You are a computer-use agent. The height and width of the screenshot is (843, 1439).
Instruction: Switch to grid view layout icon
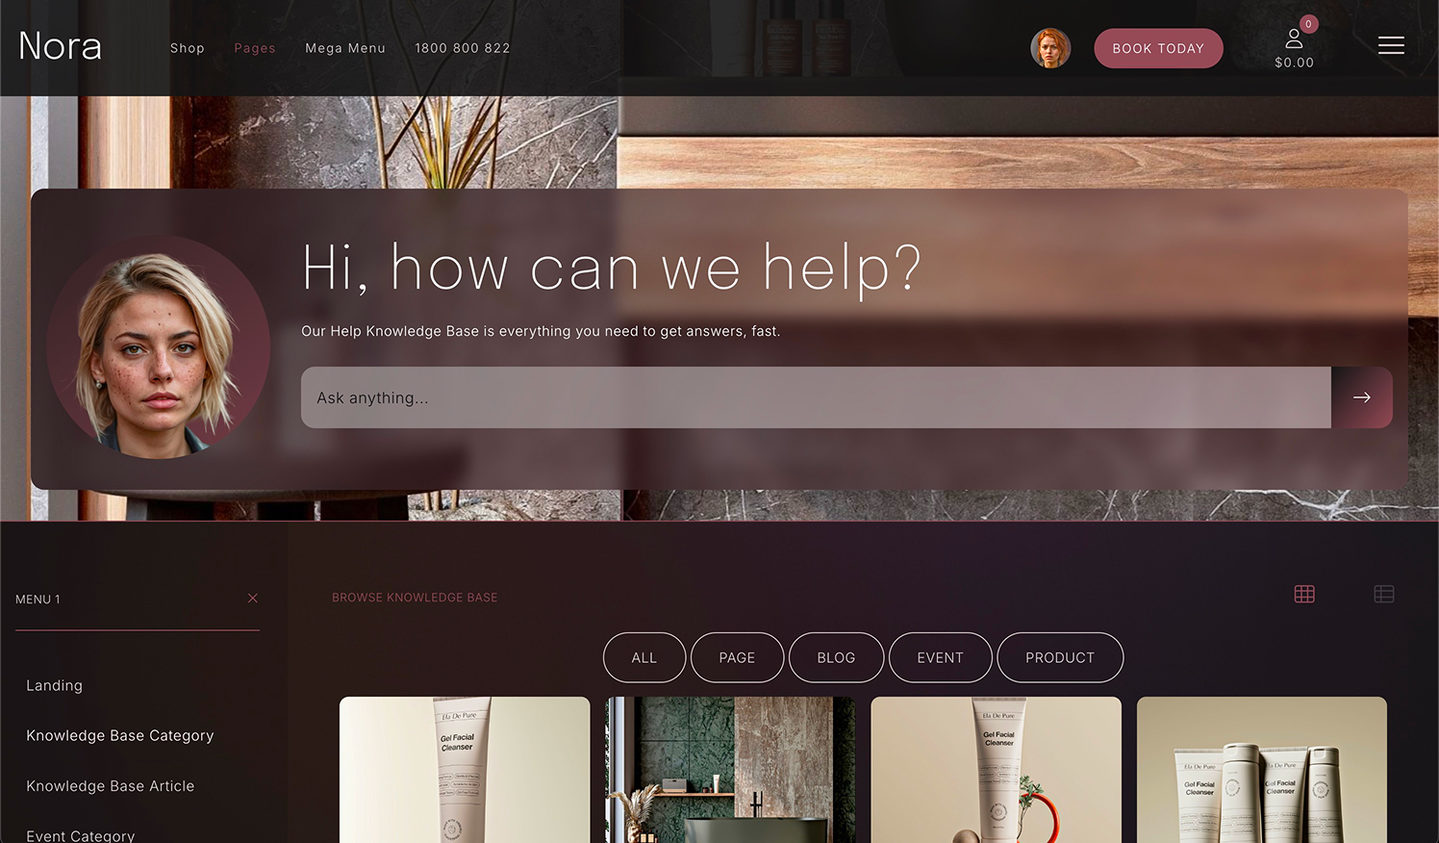pos(1304,594)
